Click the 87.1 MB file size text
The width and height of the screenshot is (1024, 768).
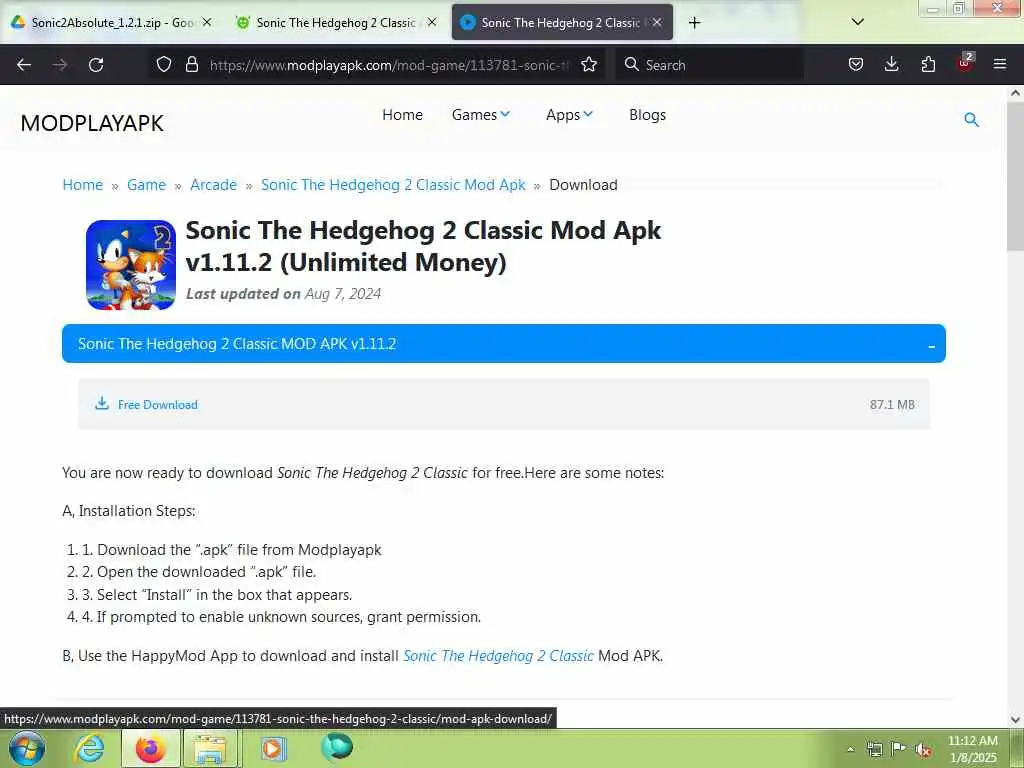pos(892,405)
